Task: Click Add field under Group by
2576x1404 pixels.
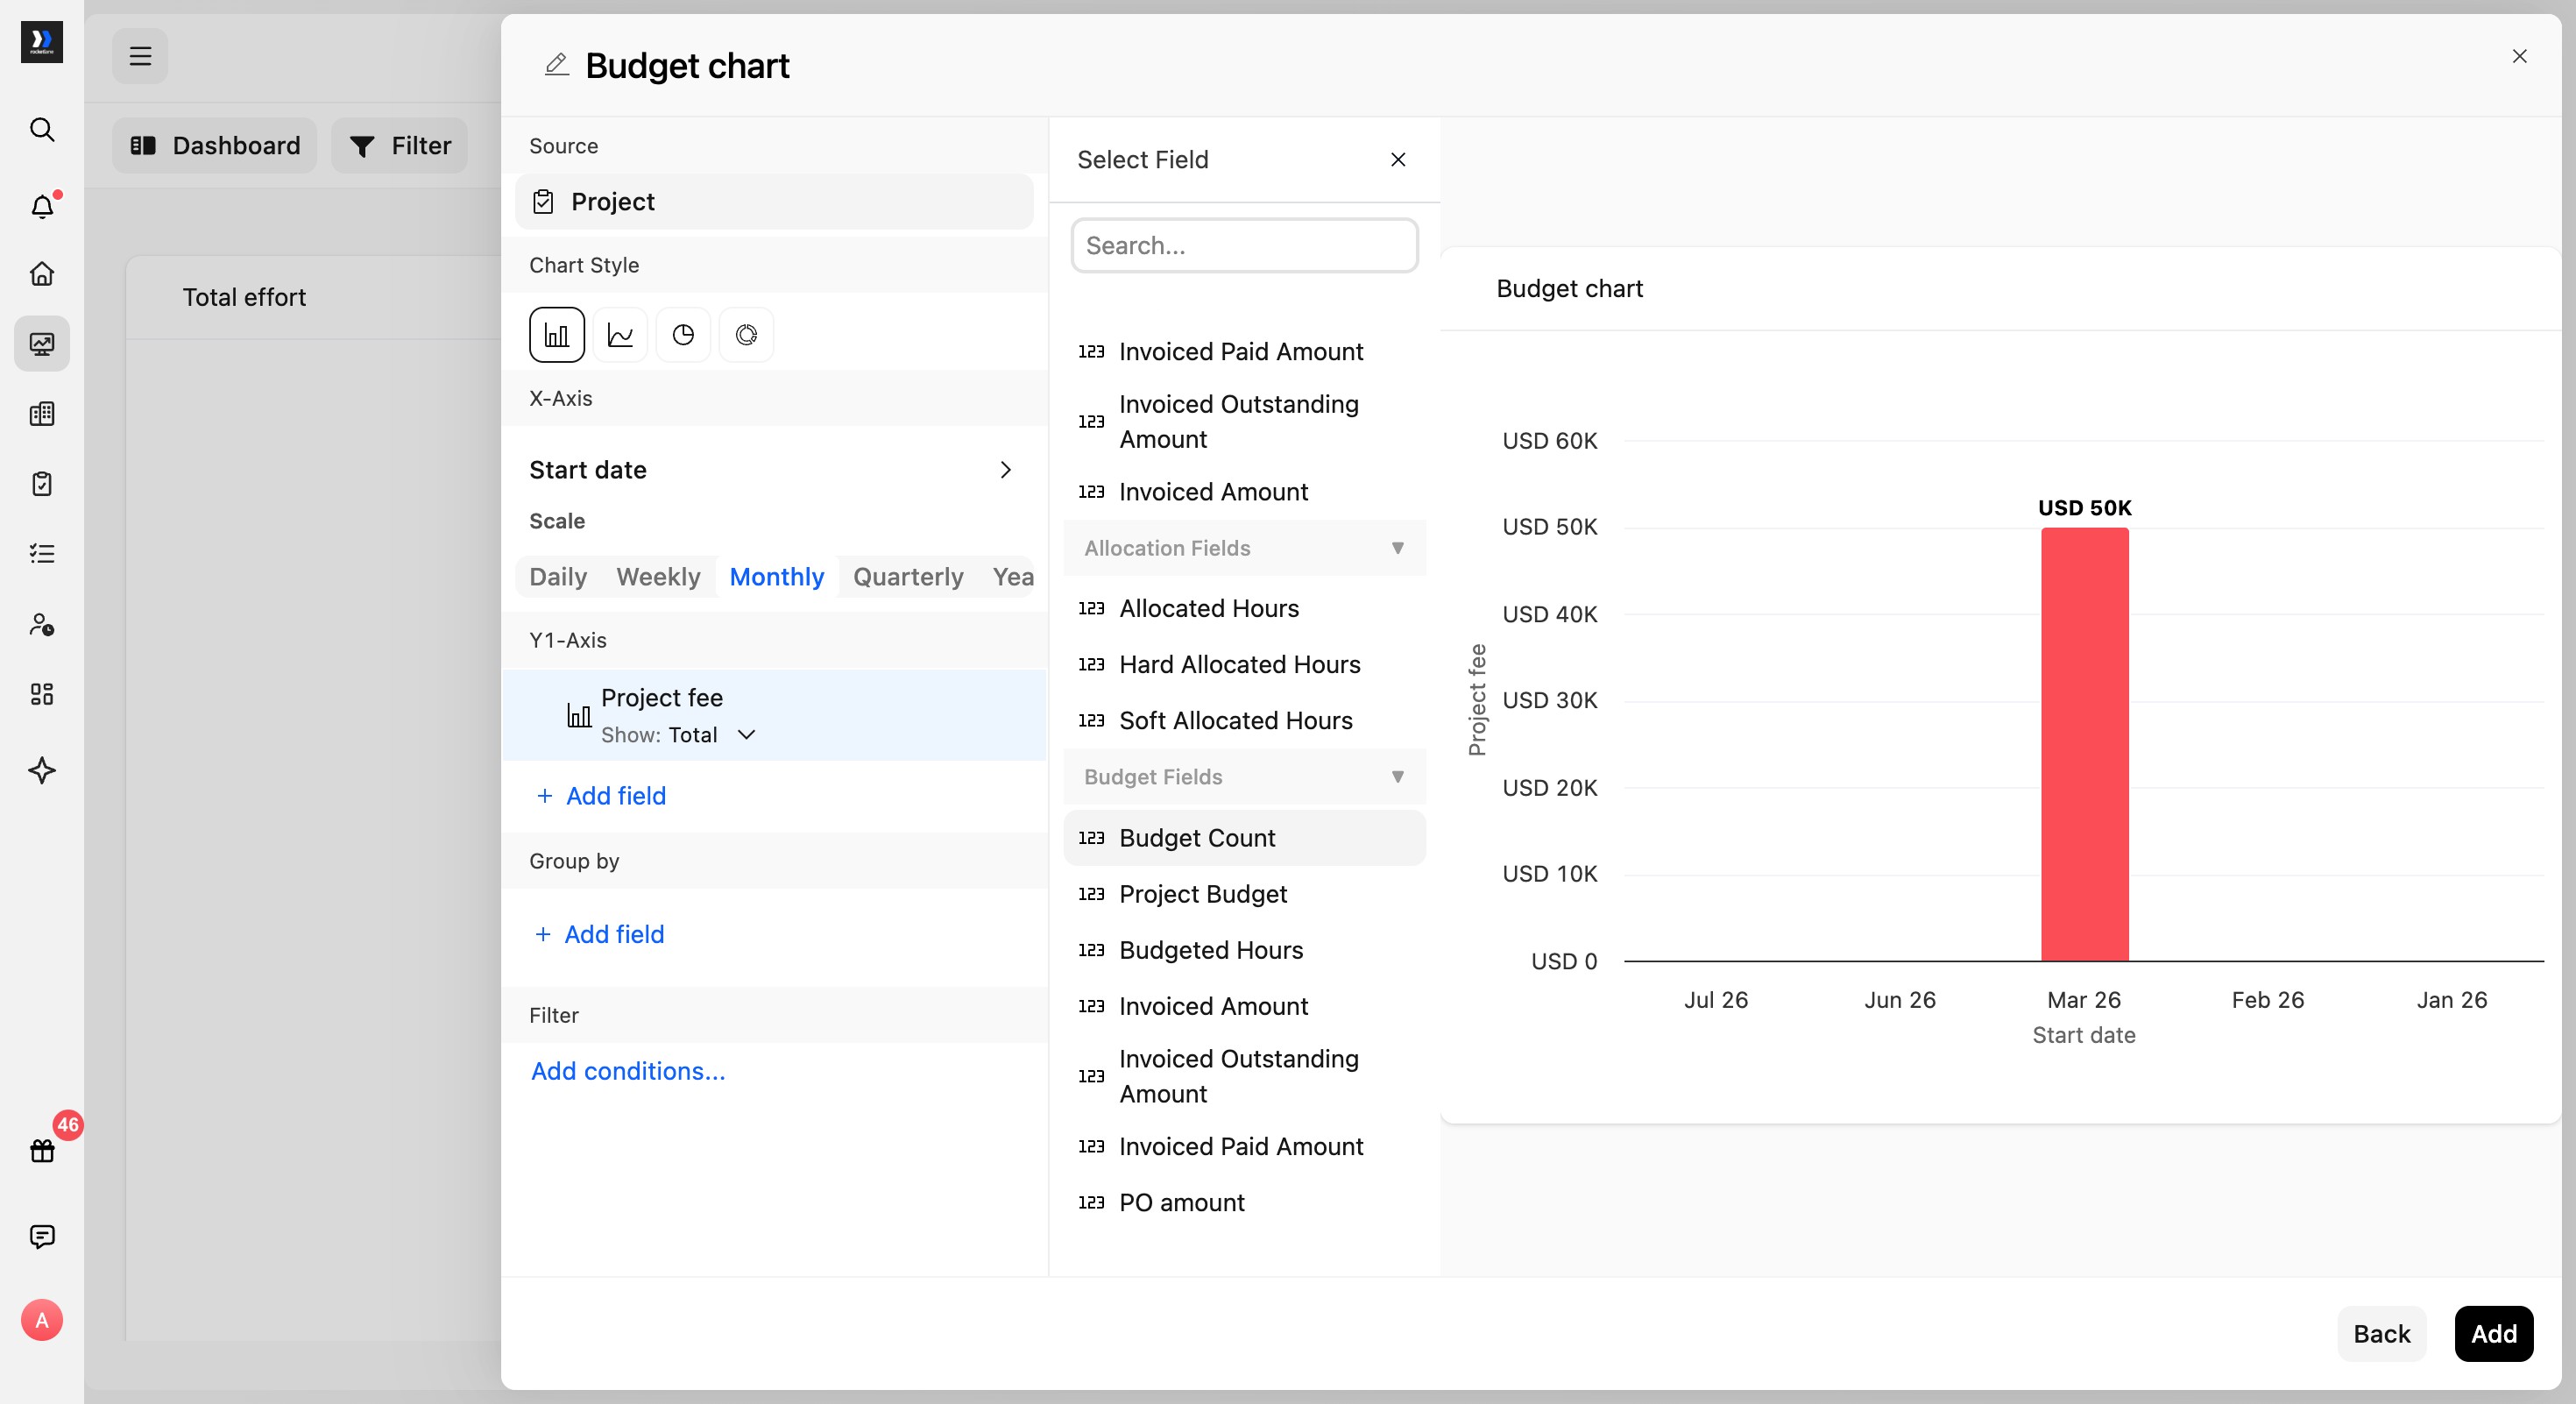Action: click(x=600, y=934)
